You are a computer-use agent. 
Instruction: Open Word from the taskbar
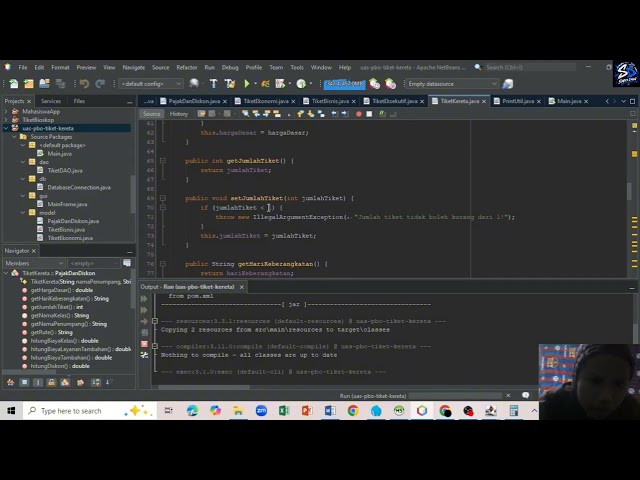click(x=330, y=411)
